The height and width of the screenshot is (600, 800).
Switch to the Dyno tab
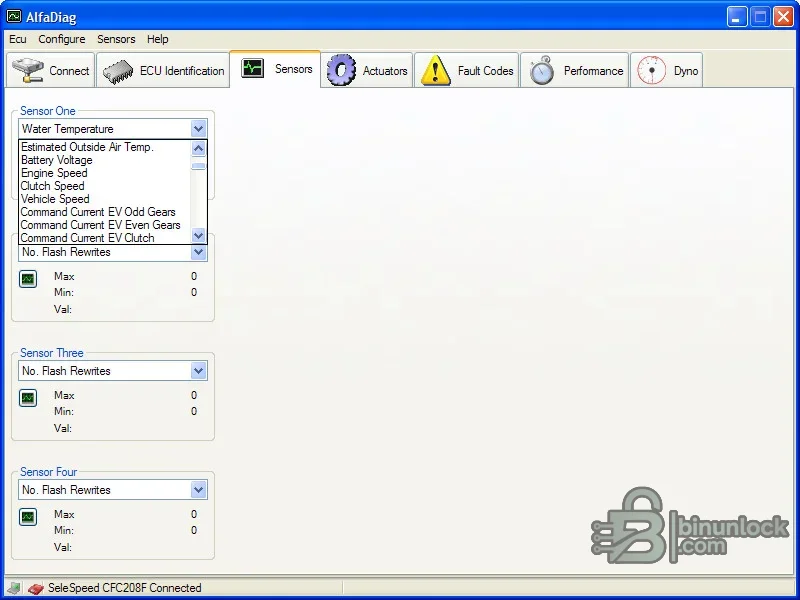pyautogui.click(x=666, y=70)
